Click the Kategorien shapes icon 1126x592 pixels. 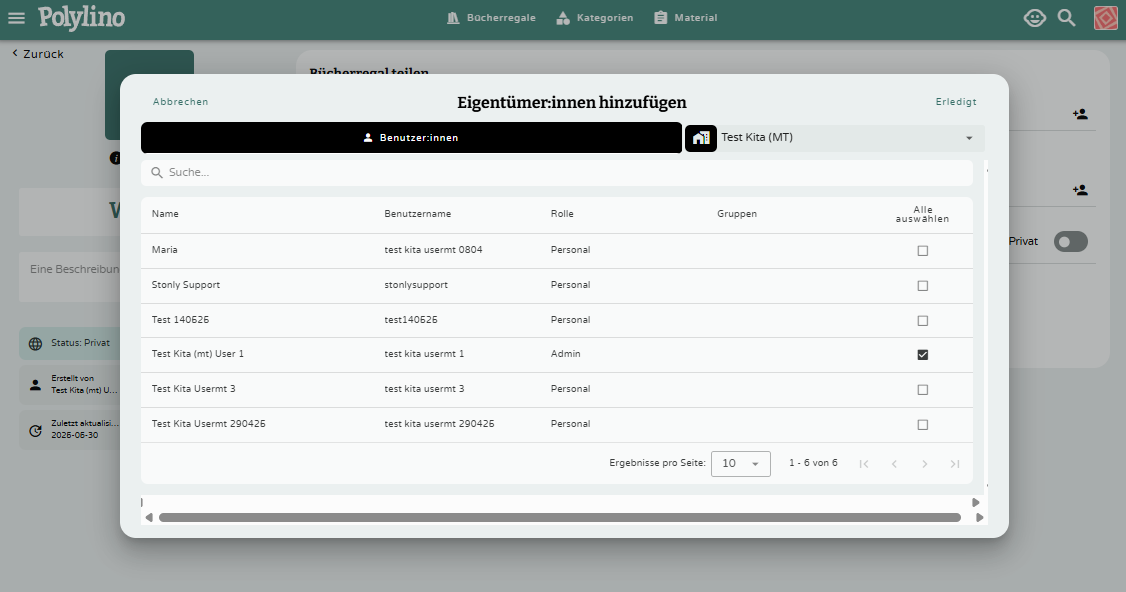point(563,18)
